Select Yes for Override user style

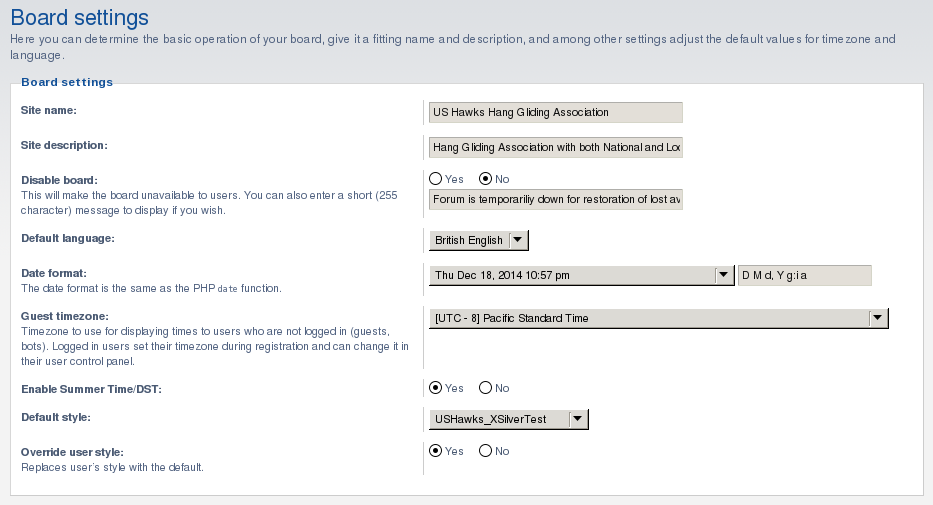coord(436,451)
